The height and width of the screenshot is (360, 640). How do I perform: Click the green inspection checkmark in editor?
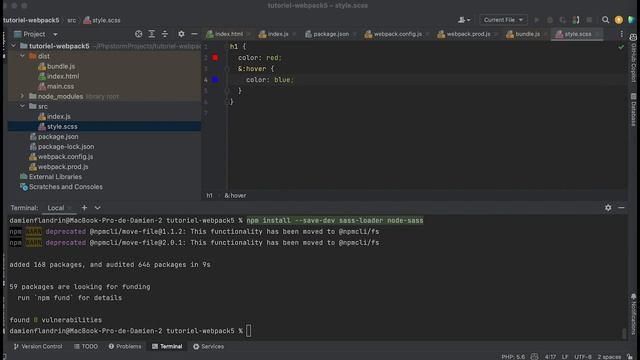coord(621,47)
